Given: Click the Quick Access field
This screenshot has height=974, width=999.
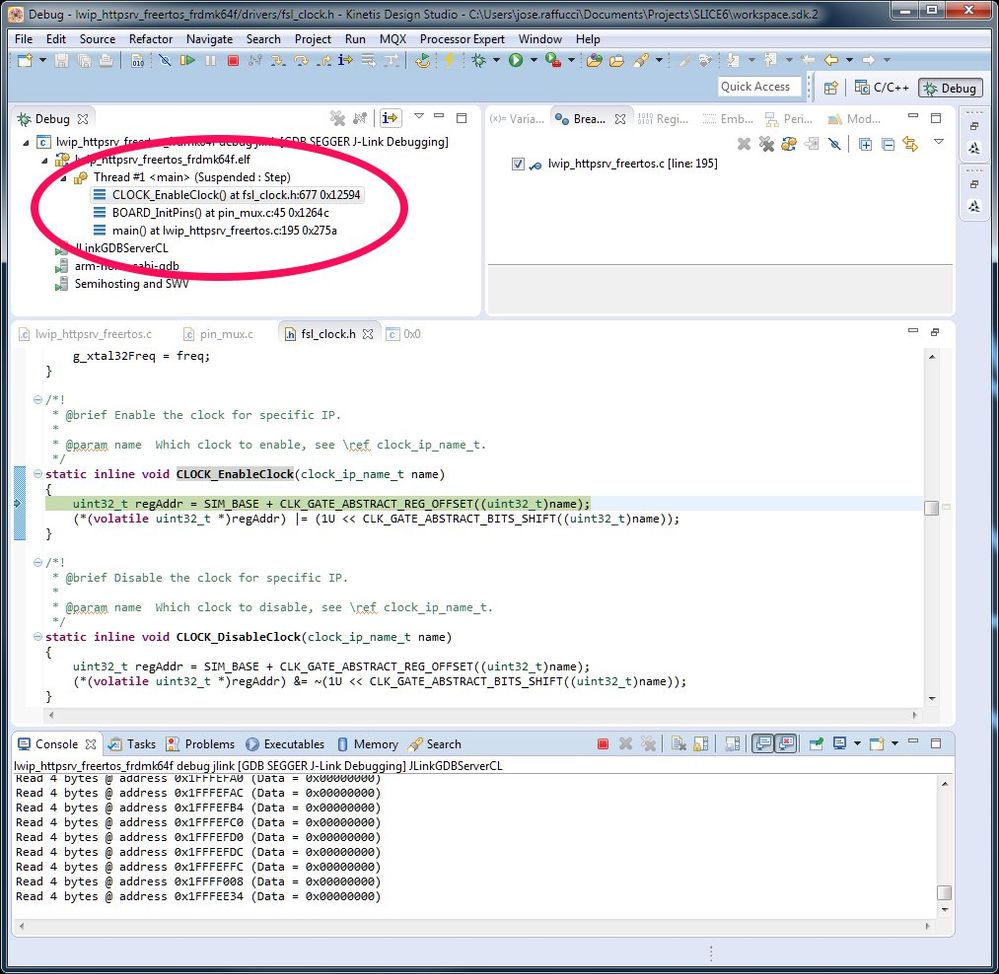Looking at the screenshot, I should click(759, 87).
